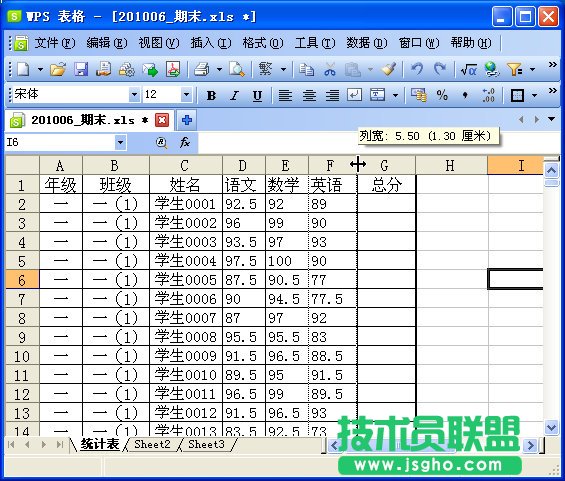The width and height of the screenshot is (565, 481).
Task: Undo the last action
Action: click(417, 68)
